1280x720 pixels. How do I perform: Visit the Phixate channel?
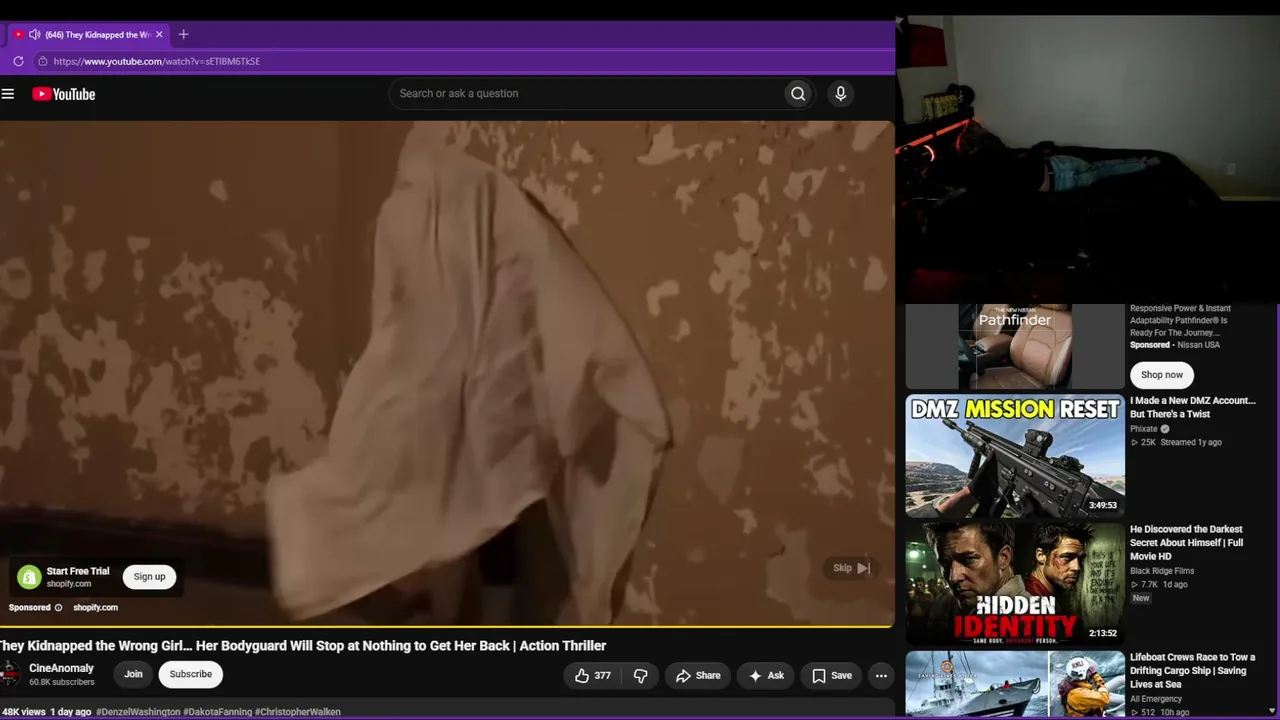(x=1144, y=429)
